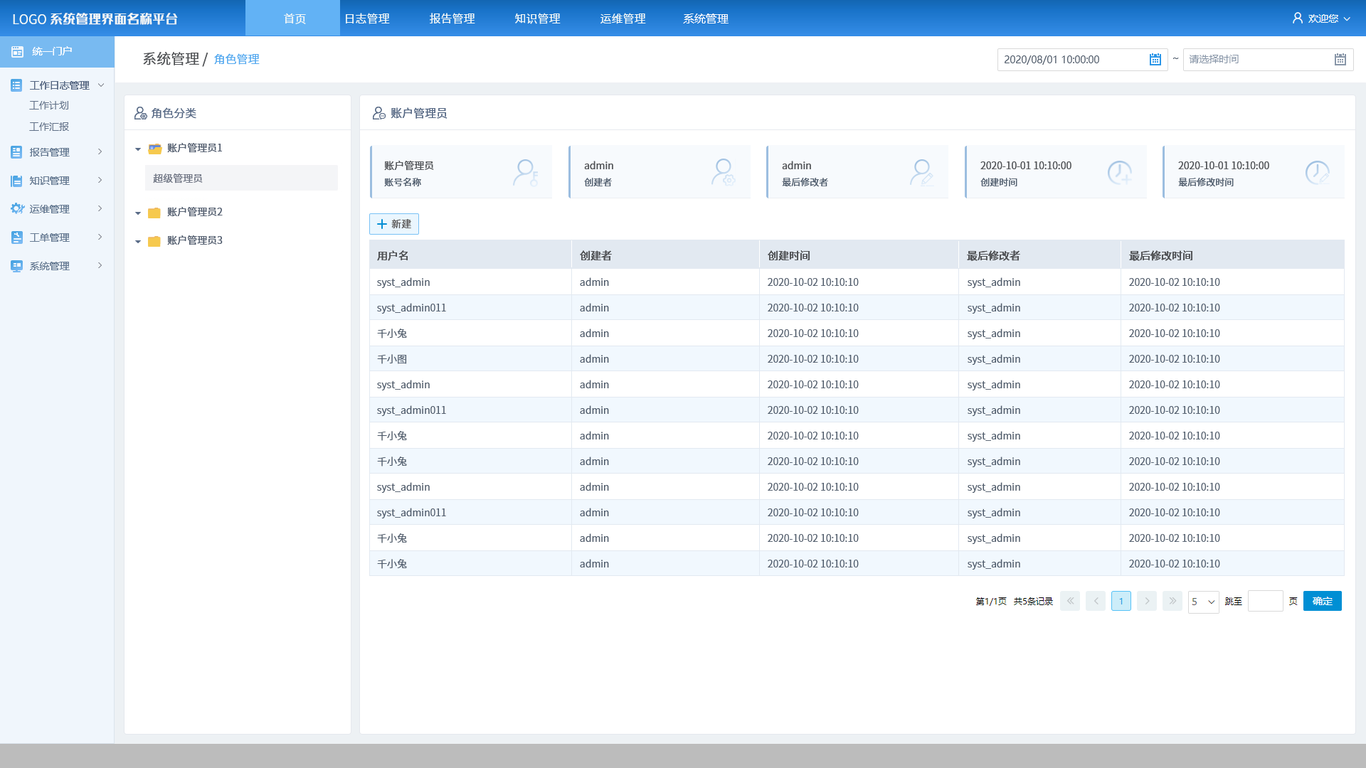The height and width of the screenshot is (768, 1366).
Task: Click the folder icon of 账户管理员2
Action: click(154, 213)
